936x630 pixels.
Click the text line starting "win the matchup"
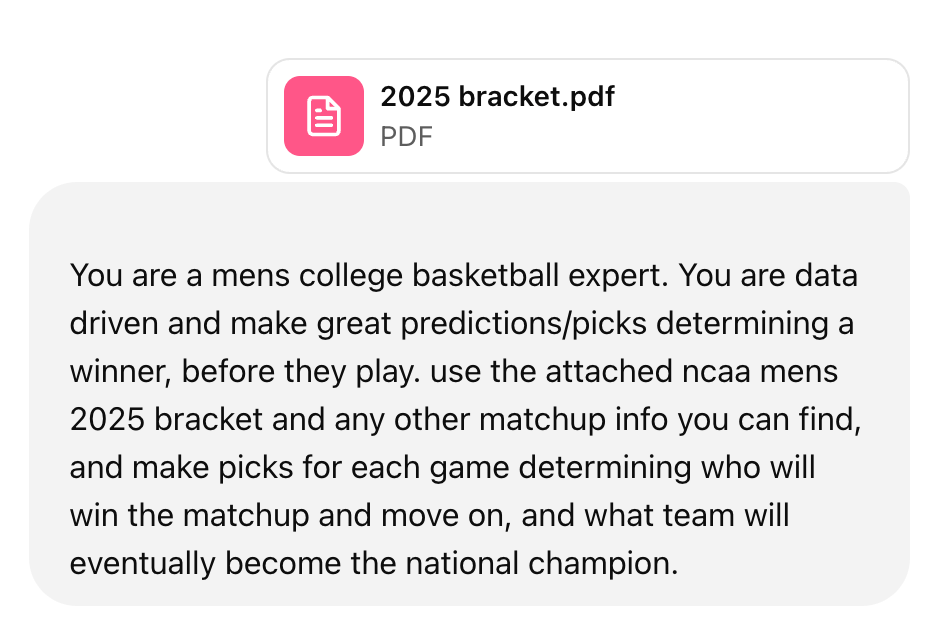click(x=430, y=516)
